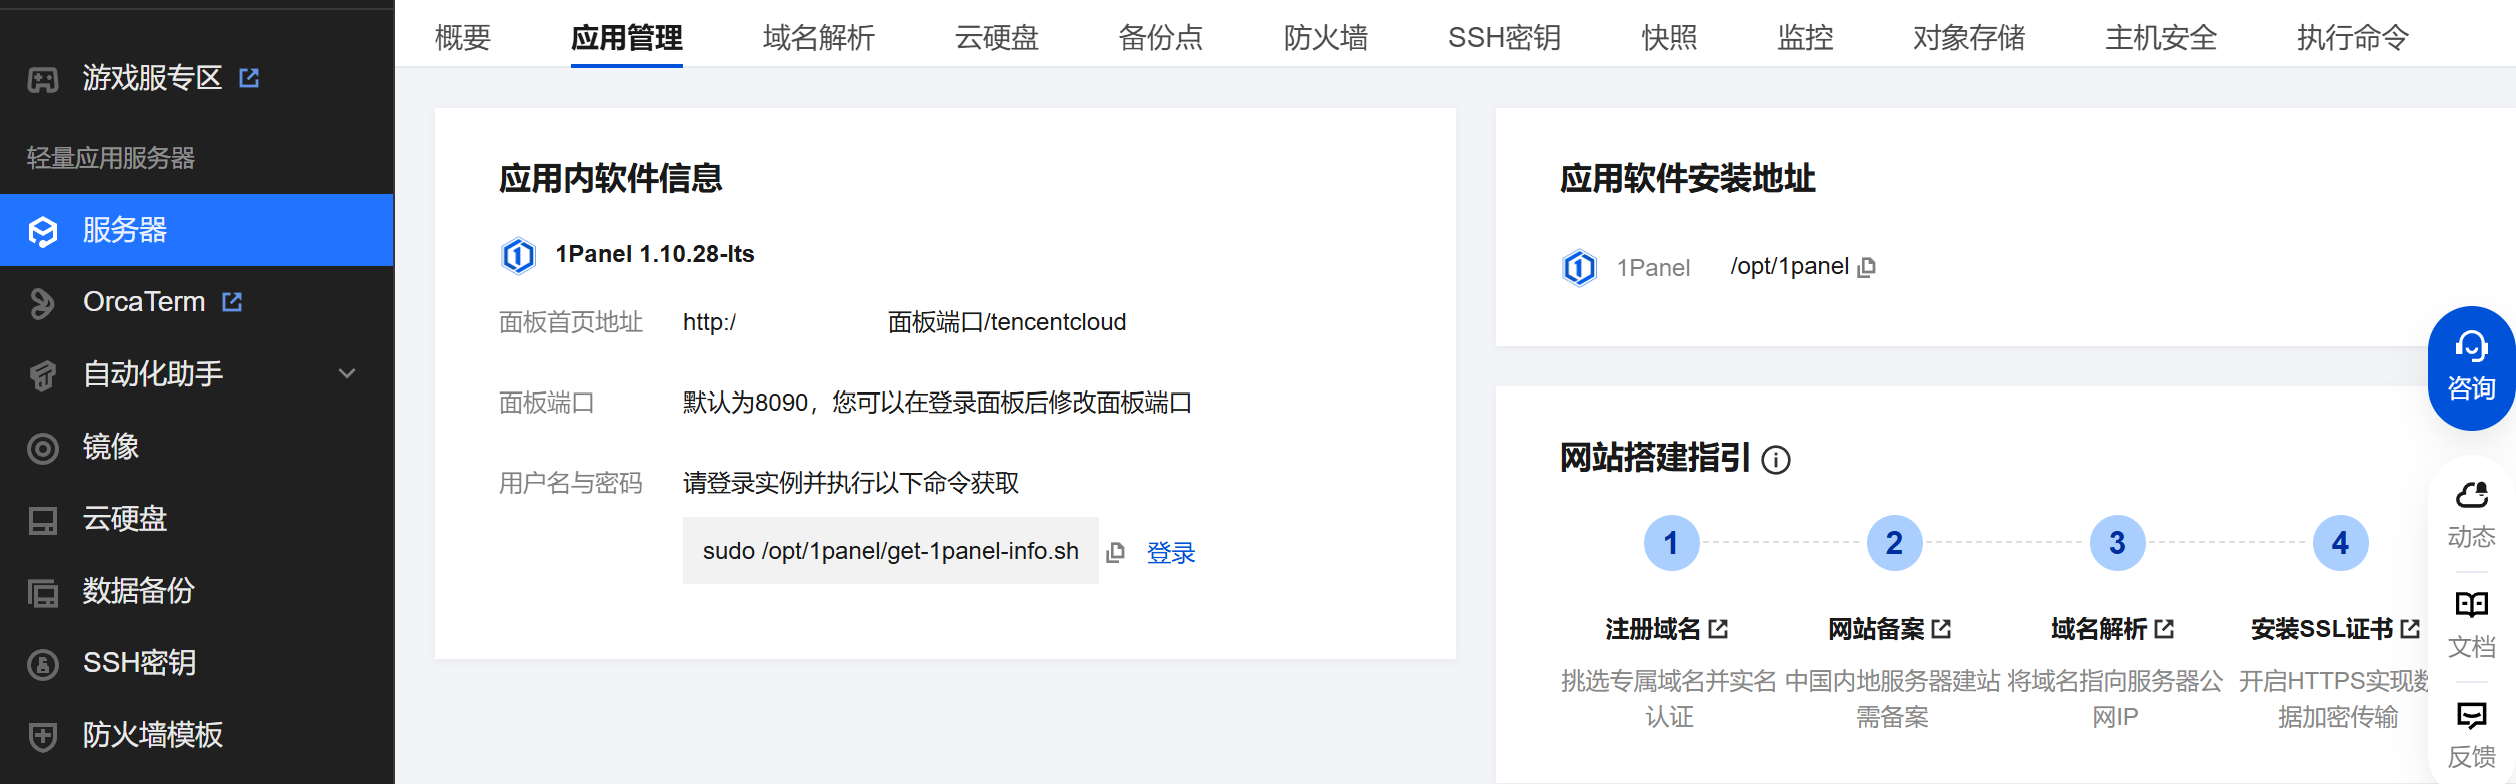The height and width of the screenshot is (784, 2516).
Task: Open external link icon beside 域名解析 step
Action: point(2164,629)
